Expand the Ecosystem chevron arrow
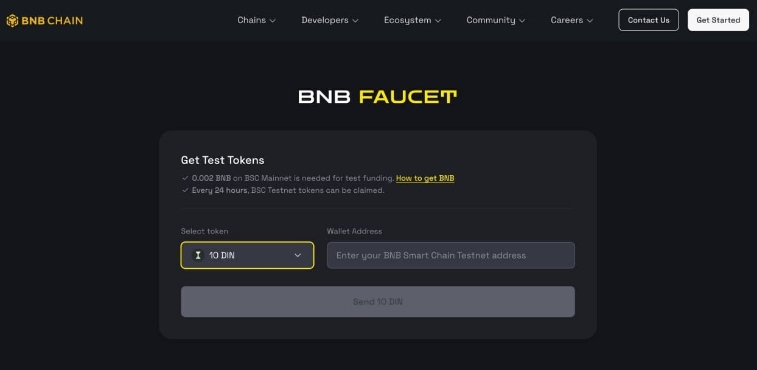 point(438,21)
